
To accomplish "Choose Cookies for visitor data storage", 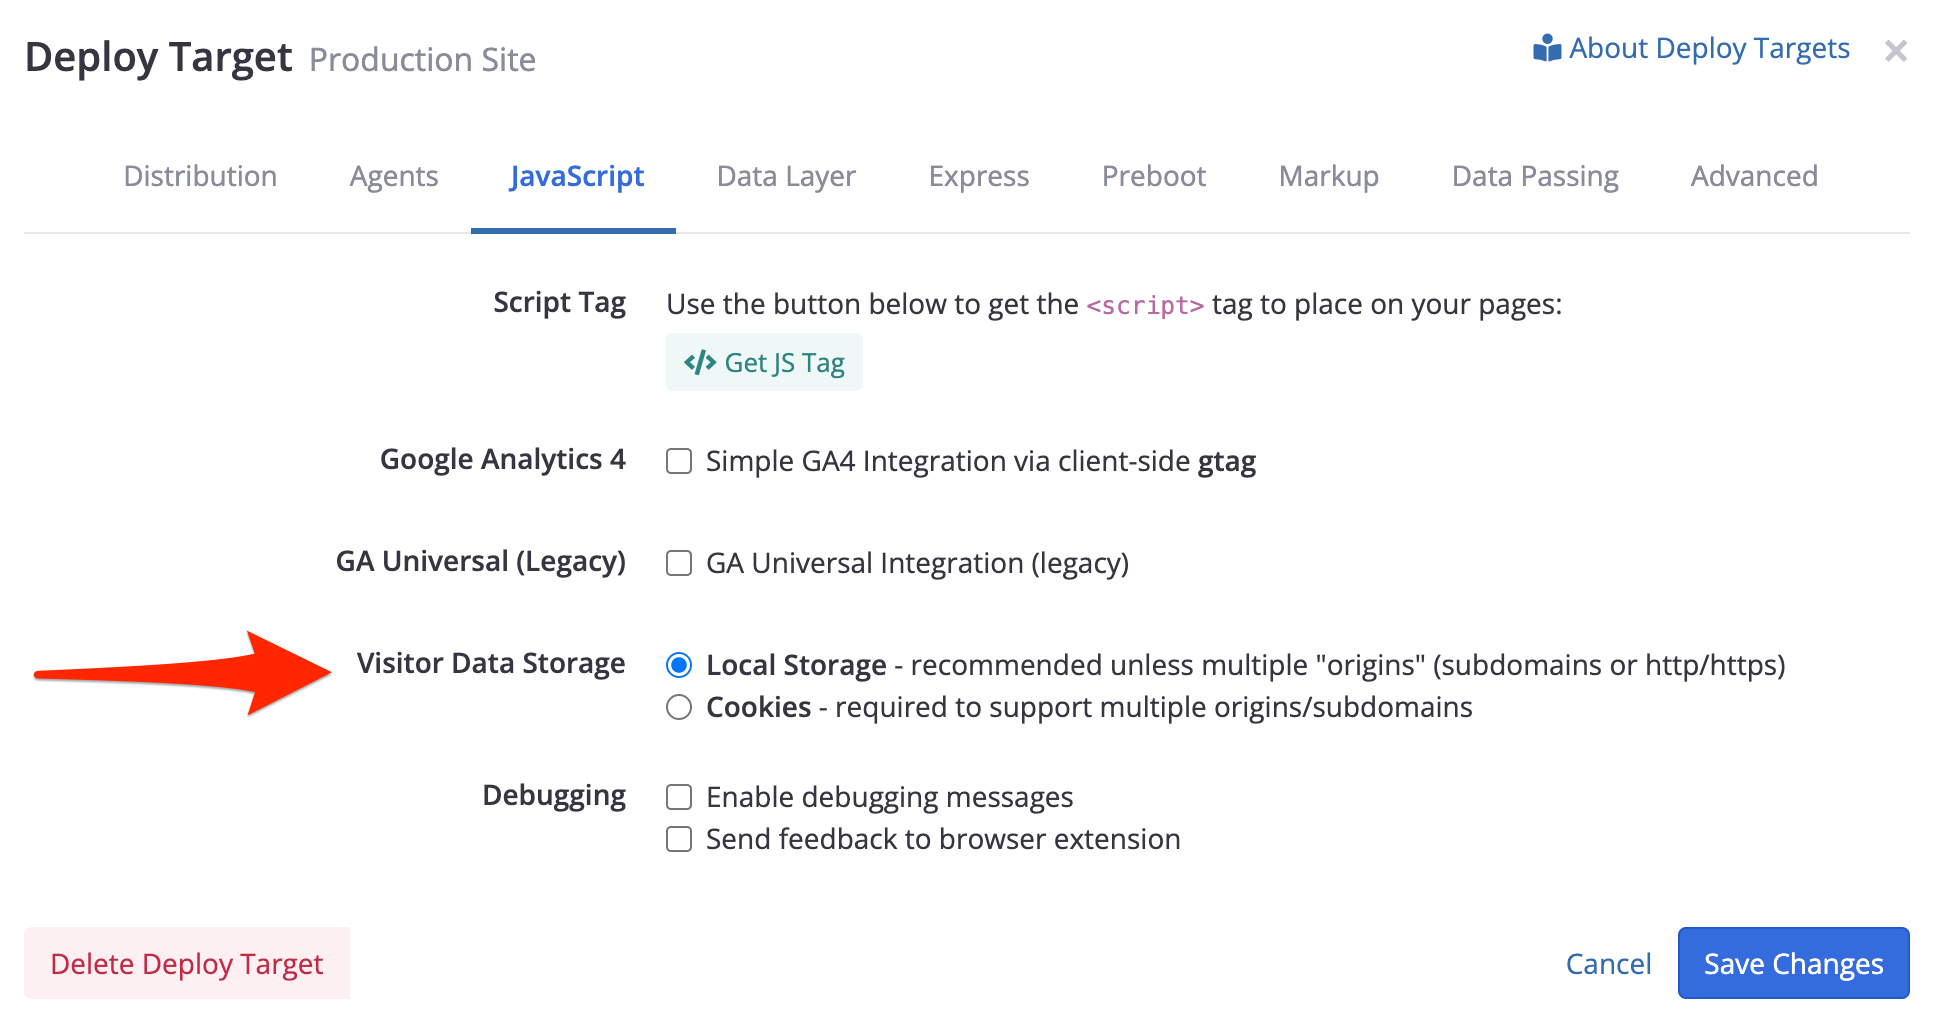I will point(680,707).
